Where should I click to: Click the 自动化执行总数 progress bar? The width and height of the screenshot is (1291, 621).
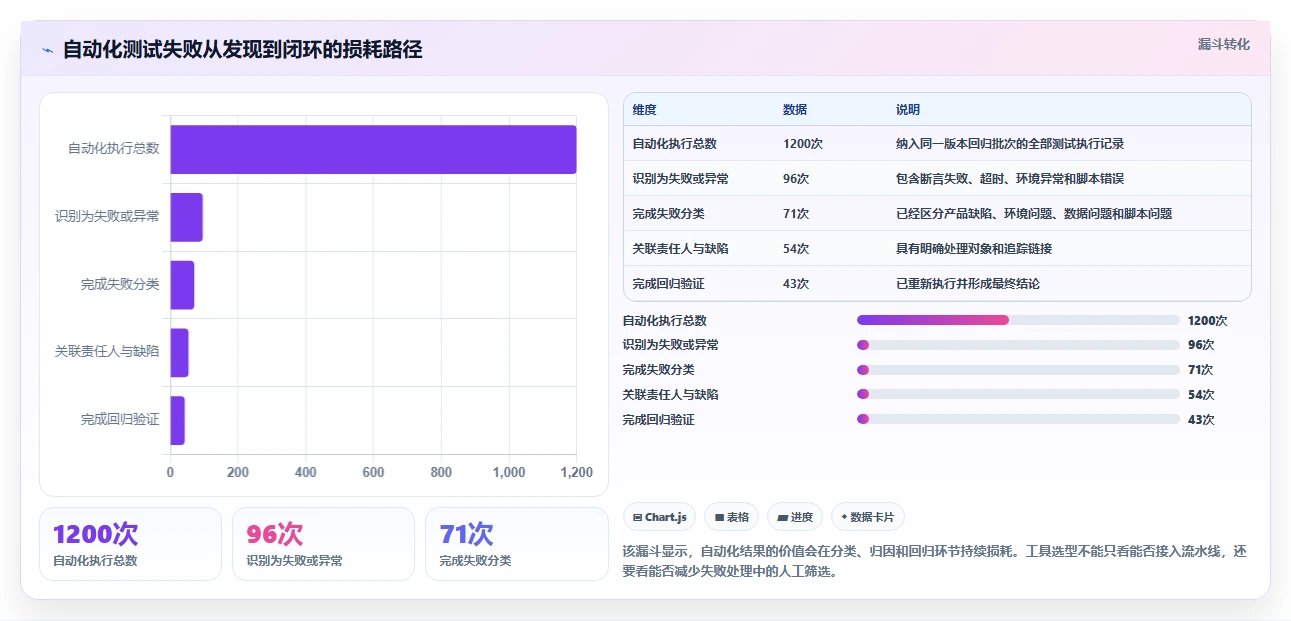1018,320
